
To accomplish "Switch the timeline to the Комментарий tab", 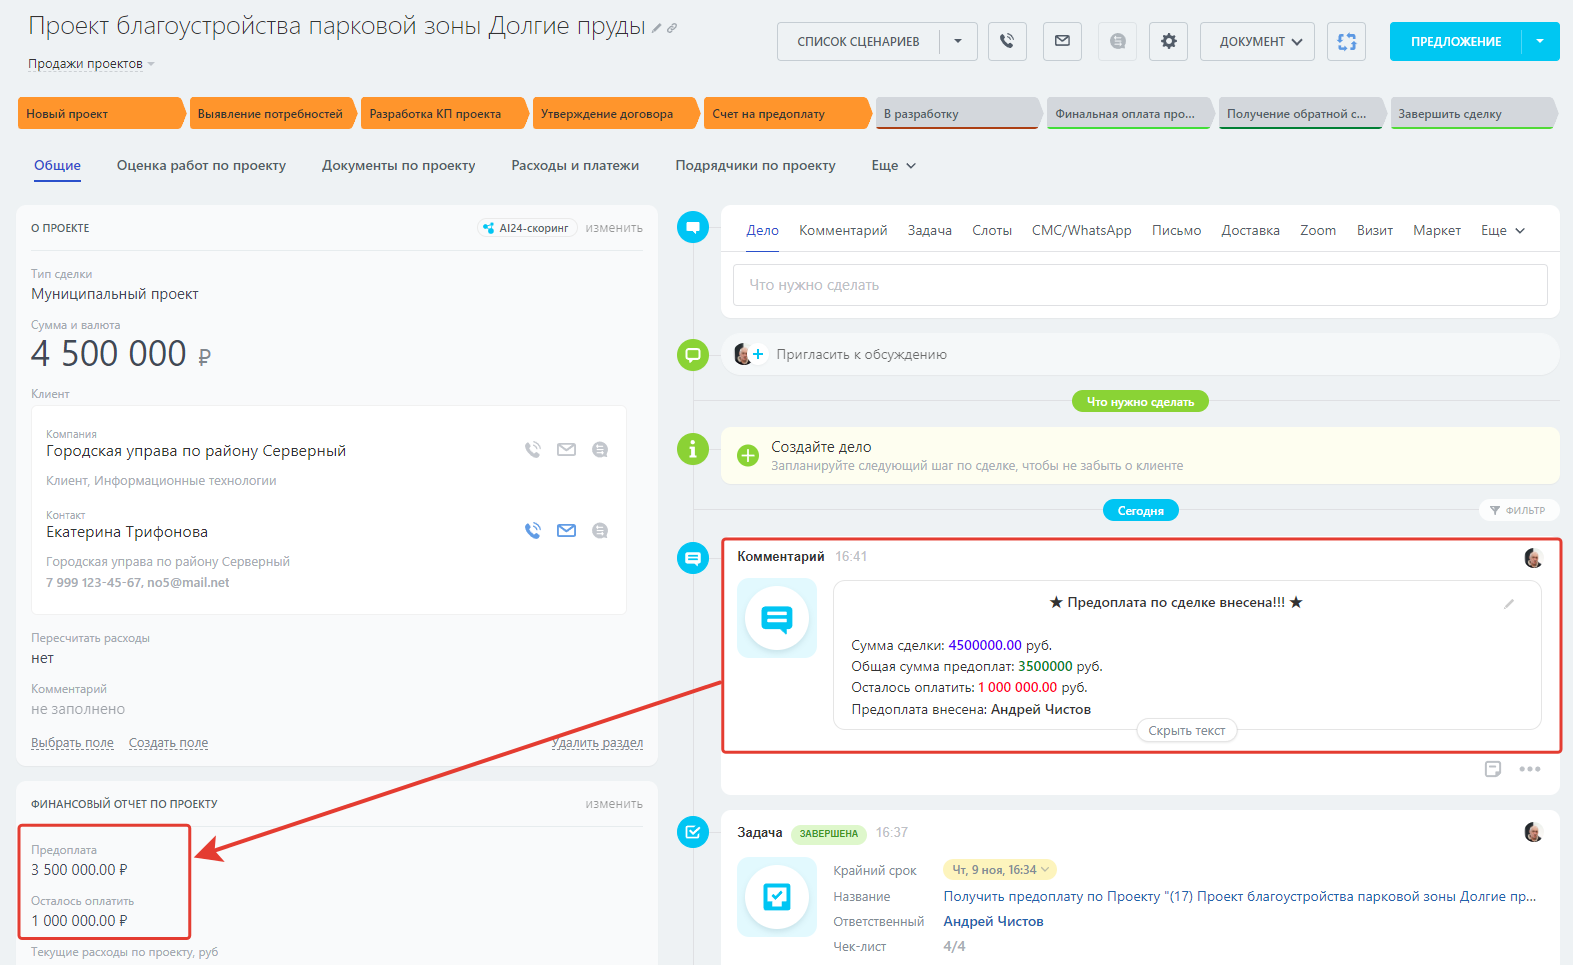I will (x=843, y=231).
